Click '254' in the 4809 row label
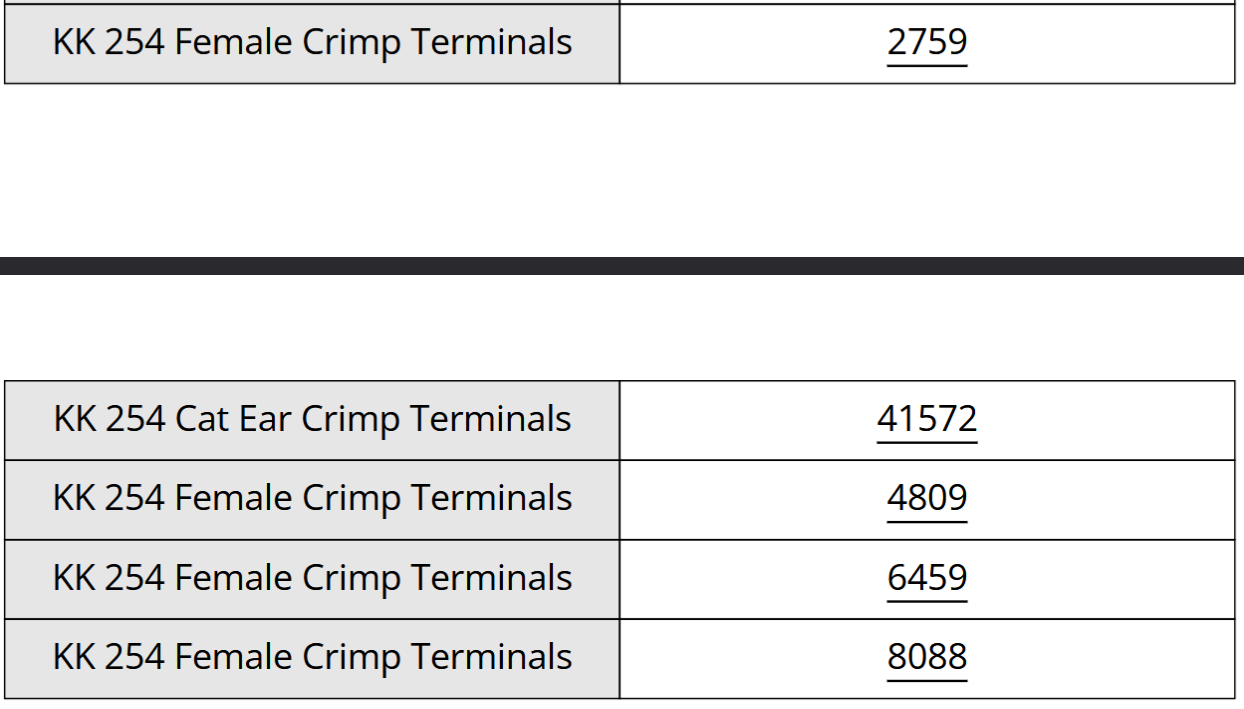The width and height of the screenshot is (1244, 709). click(135, 498)
